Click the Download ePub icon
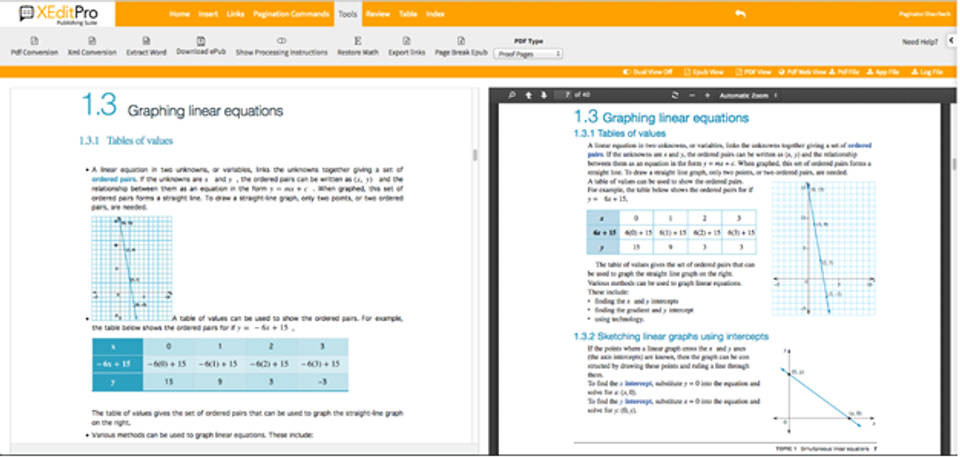960x457 pixels. 200,41
